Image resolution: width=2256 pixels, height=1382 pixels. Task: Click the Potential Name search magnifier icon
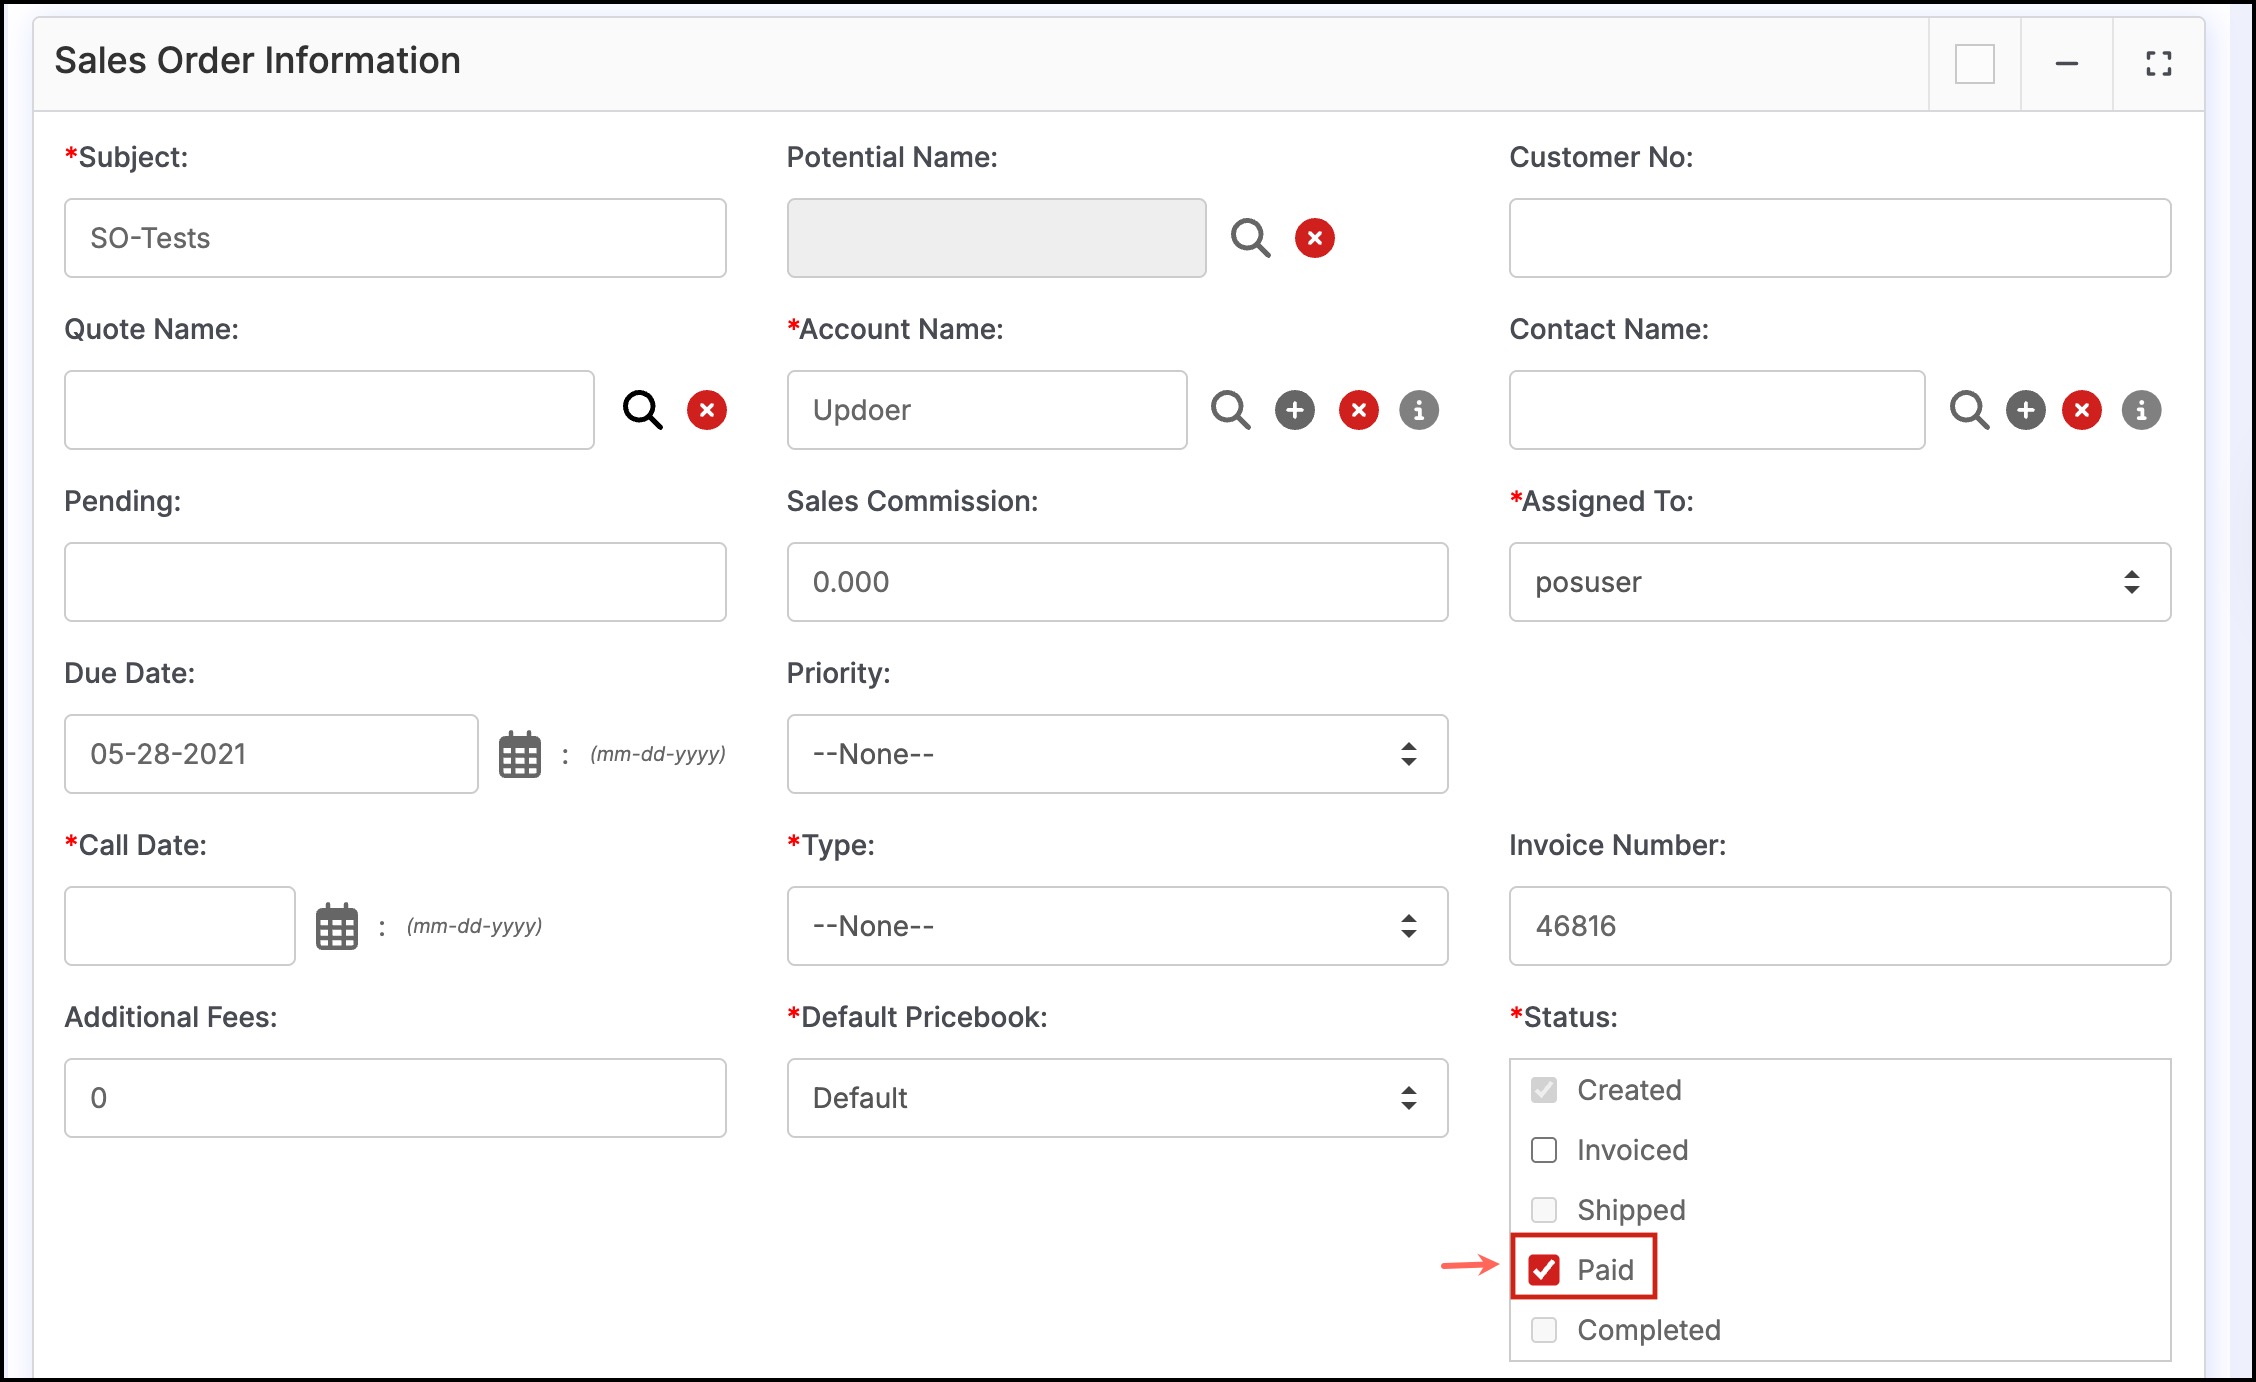[x=1250, y=238]
